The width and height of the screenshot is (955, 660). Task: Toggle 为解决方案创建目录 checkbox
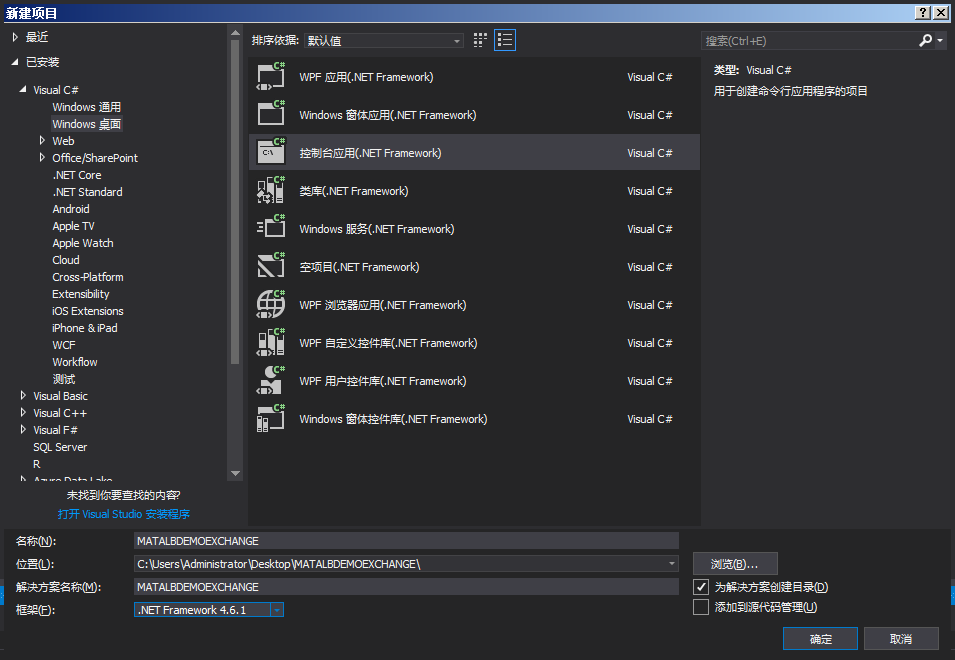point(701,587)
